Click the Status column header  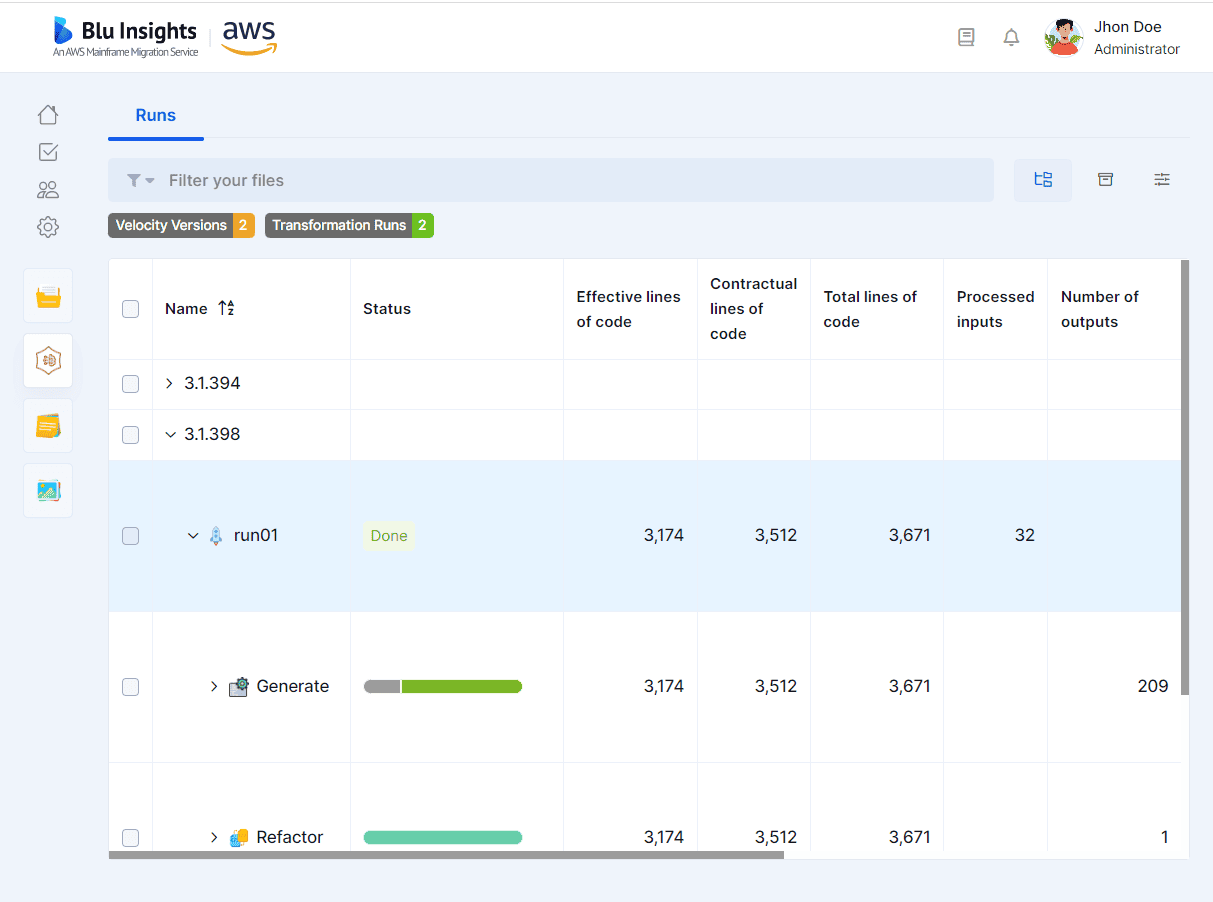[x=387, y=309]
